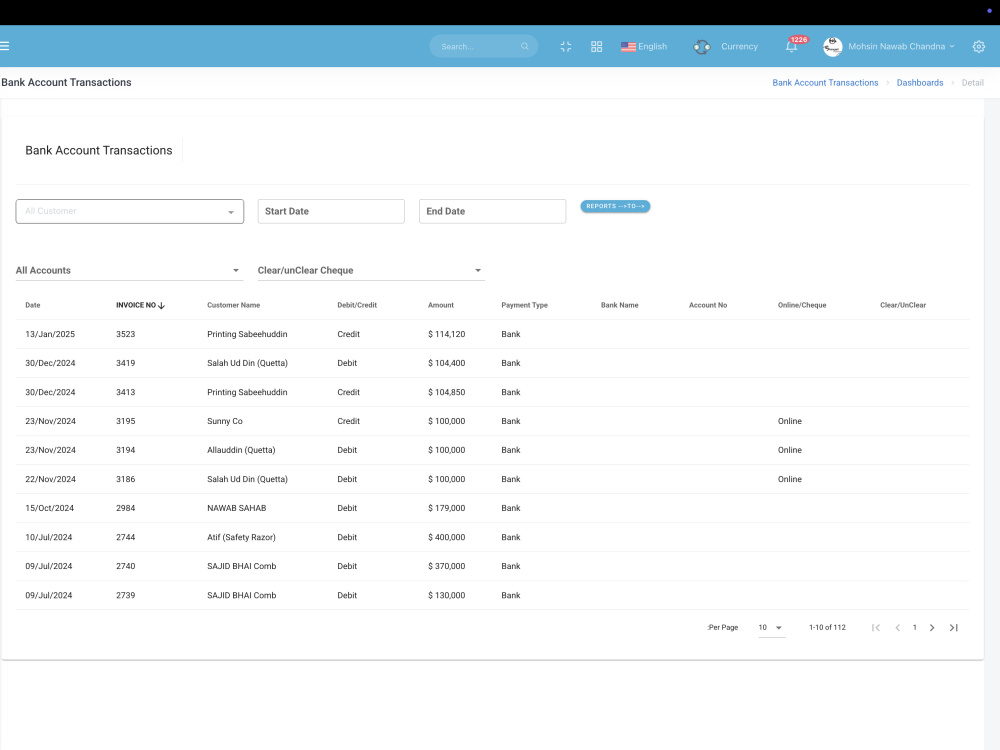Click current page number 1
Screen dimensions: 1000x750
[x=915, y=628]
